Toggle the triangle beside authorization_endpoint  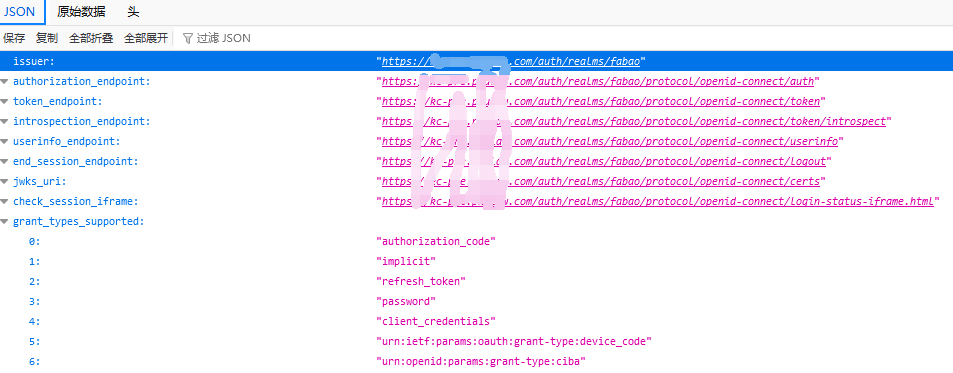[5, 81]
